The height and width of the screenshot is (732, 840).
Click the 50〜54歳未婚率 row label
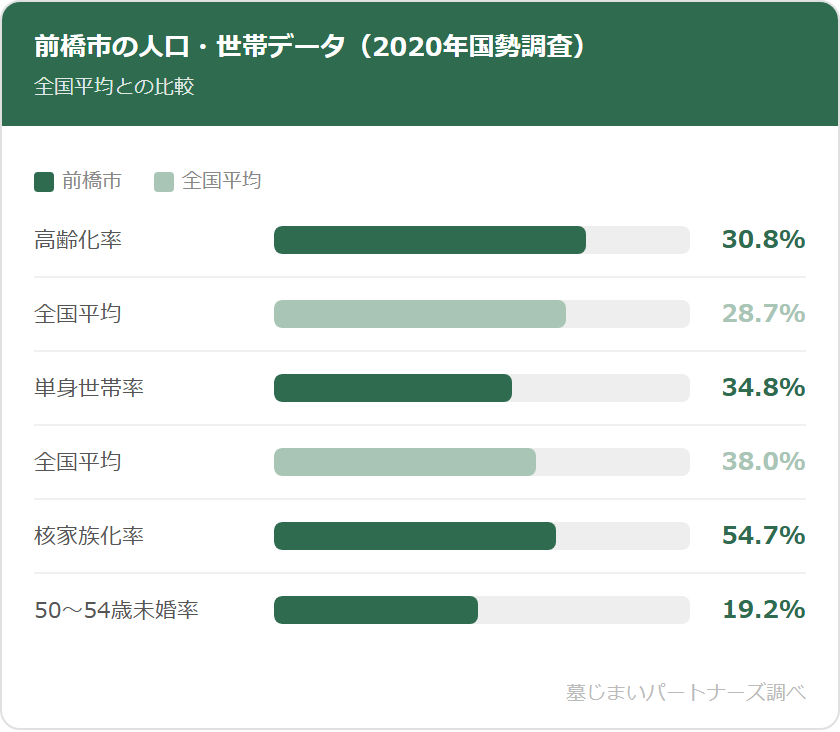click(x=116, y=610)
